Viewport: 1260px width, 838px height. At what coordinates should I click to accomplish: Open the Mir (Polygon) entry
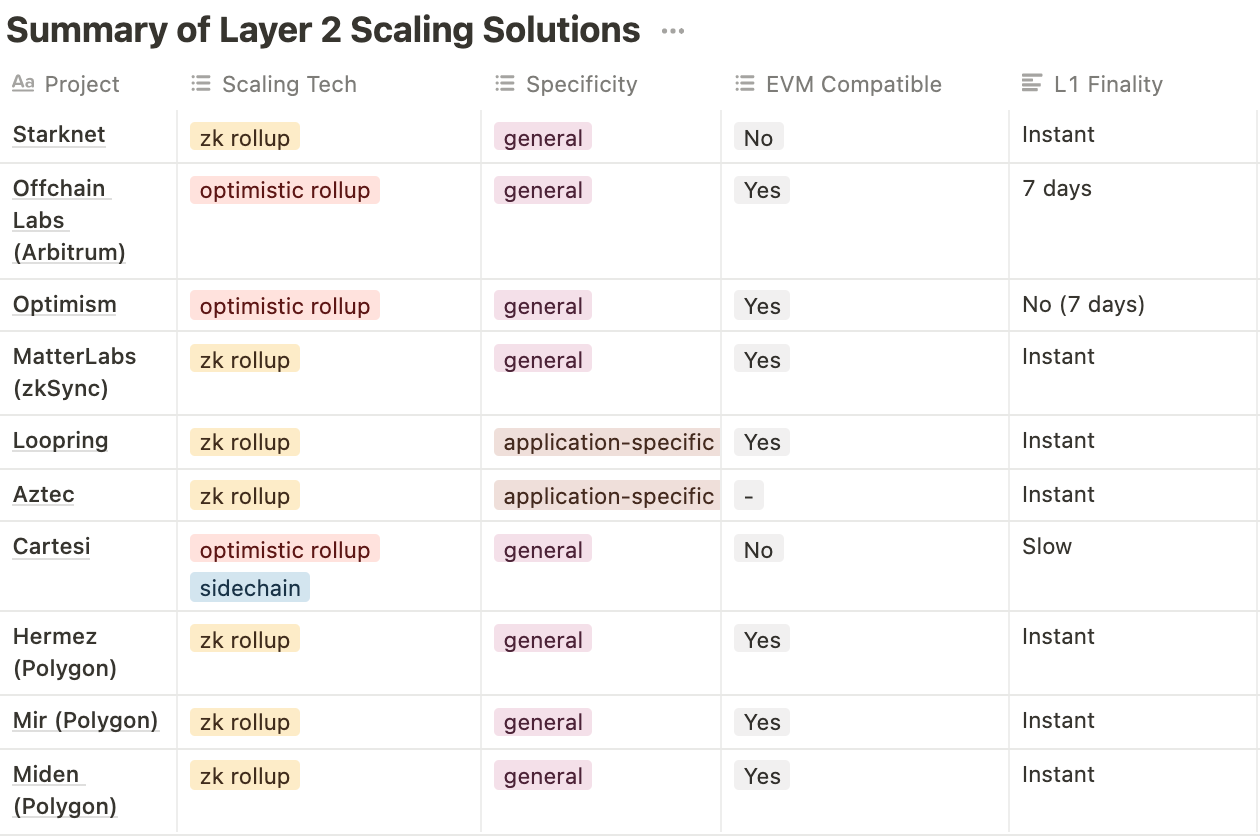[85, 721]
